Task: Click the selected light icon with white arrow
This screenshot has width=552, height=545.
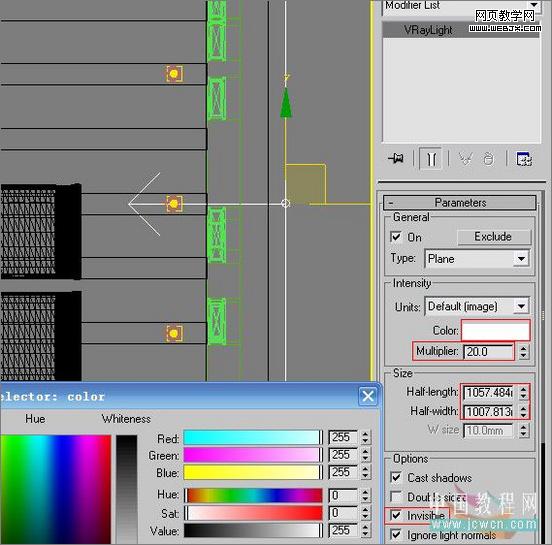Action: click(x=174, y=204)
